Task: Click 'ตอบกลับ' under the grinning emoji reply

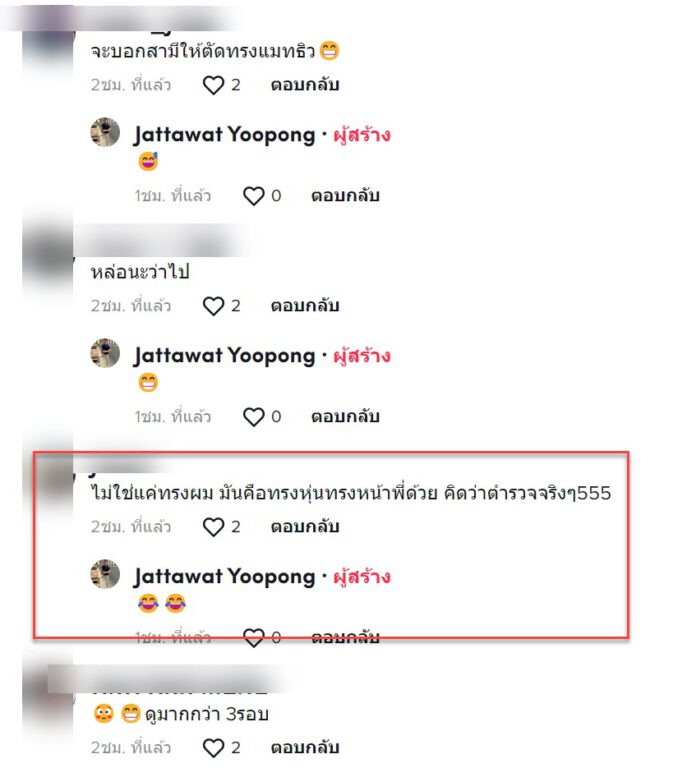Action: 345,417
